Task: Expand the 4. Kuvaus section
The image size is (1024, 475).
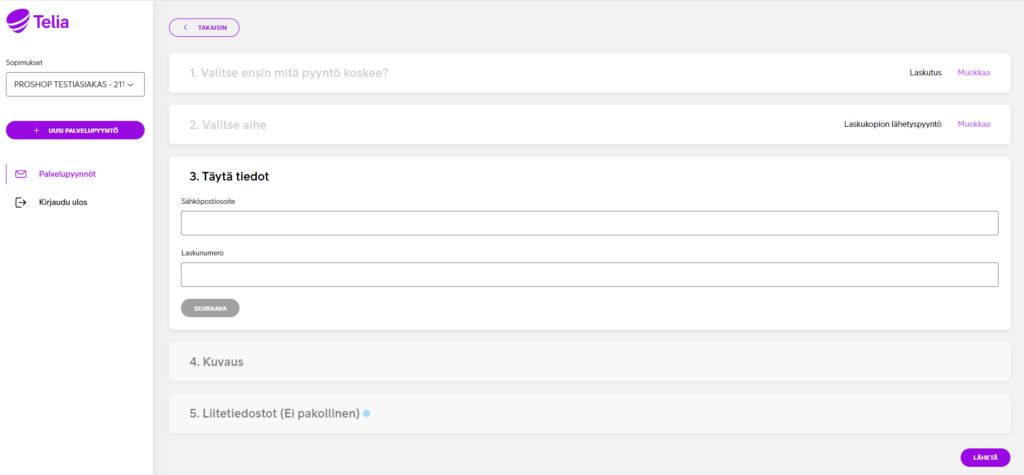Action: tap(589, 361)
